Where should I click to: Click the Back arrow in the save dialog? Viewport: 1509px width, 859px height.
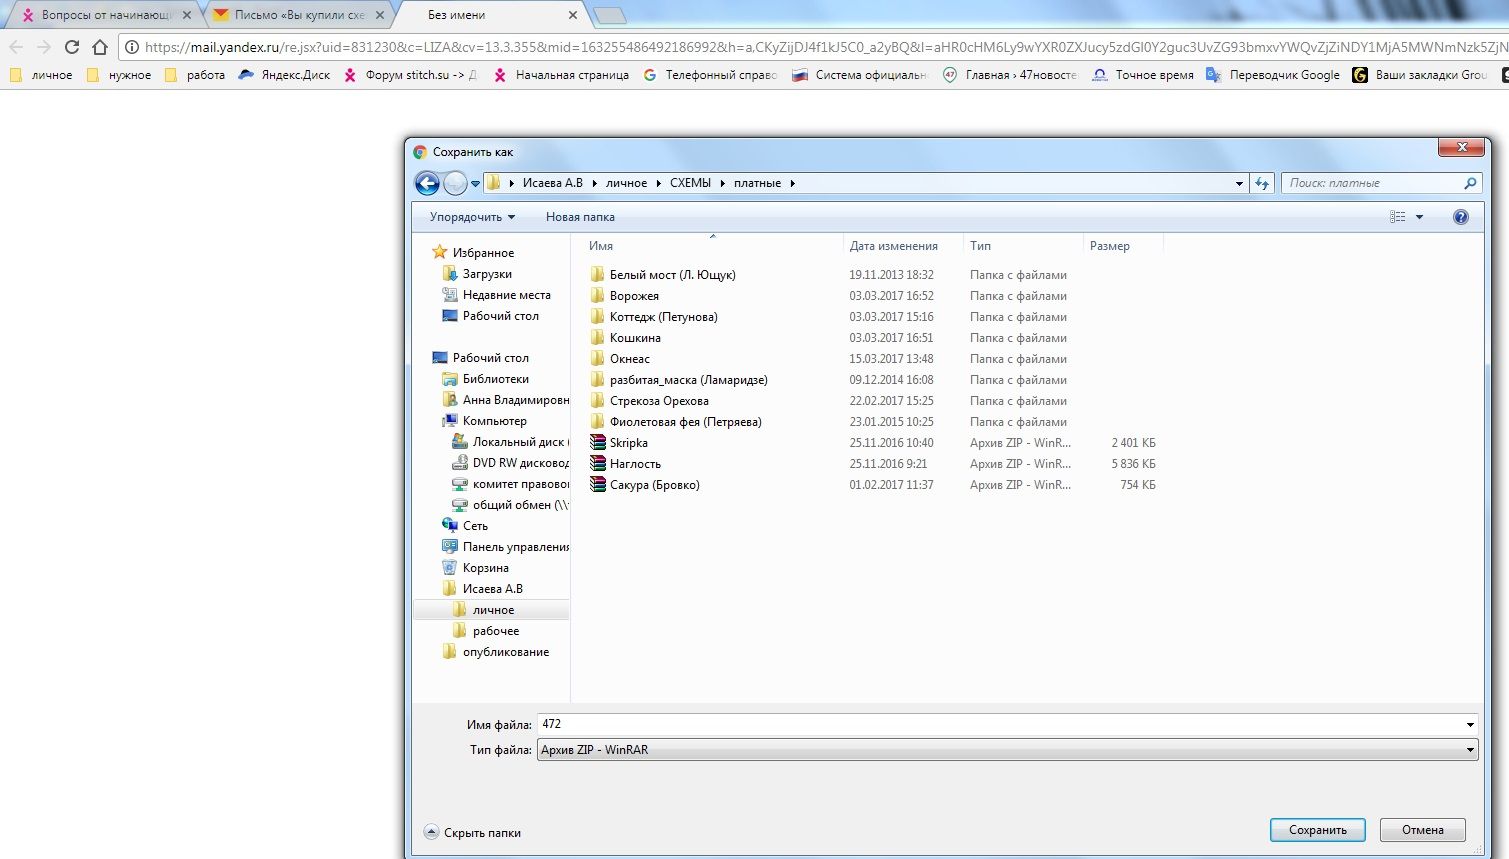(x=427, y=183)
